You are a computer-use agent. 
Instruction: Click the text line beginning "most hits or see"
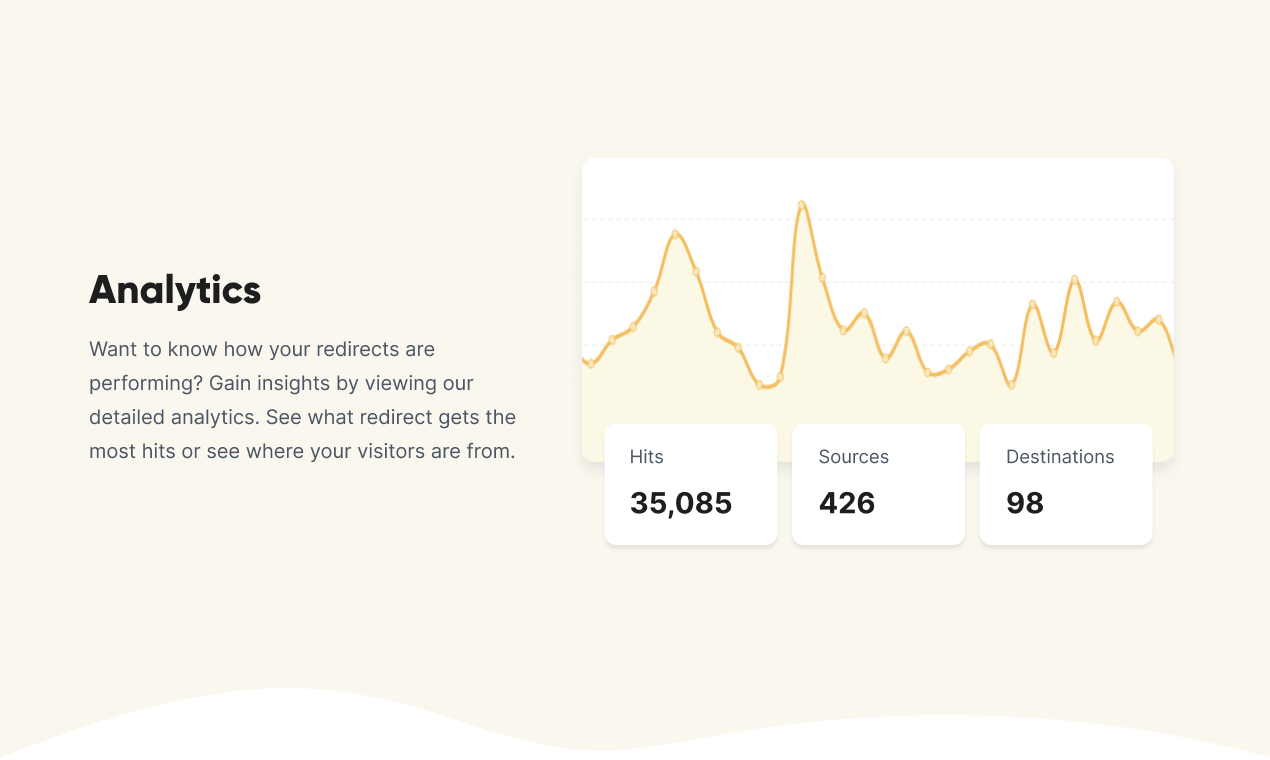point(302,452)
